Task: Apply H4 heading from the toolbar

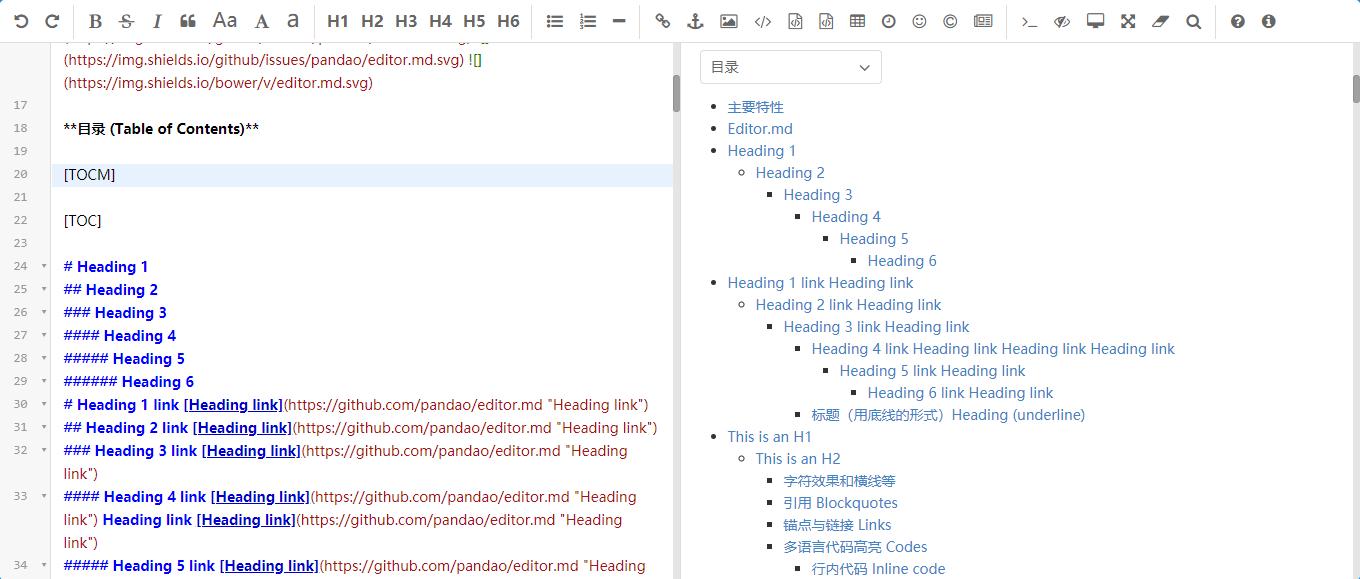Action: tap(440, 21)
